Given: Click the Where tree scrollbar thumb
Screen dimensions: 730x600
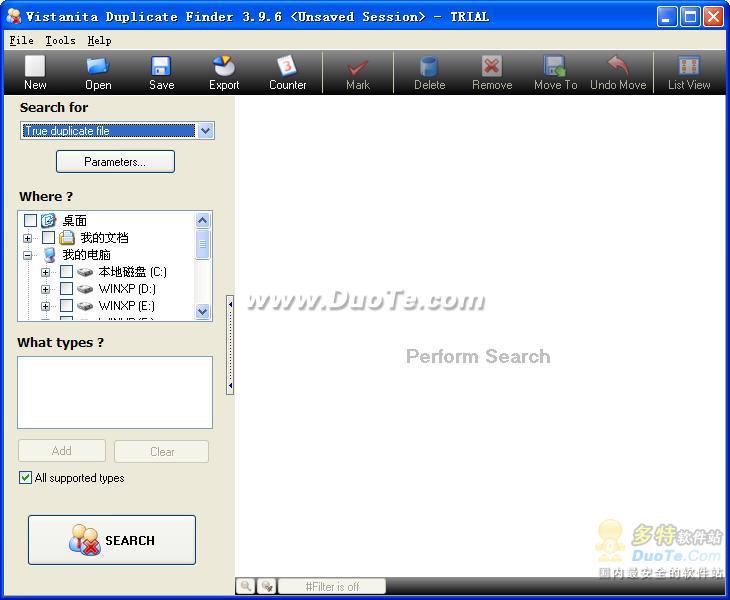Looking at the screenshot, I should pyautogui.click(x=203, y=244).
